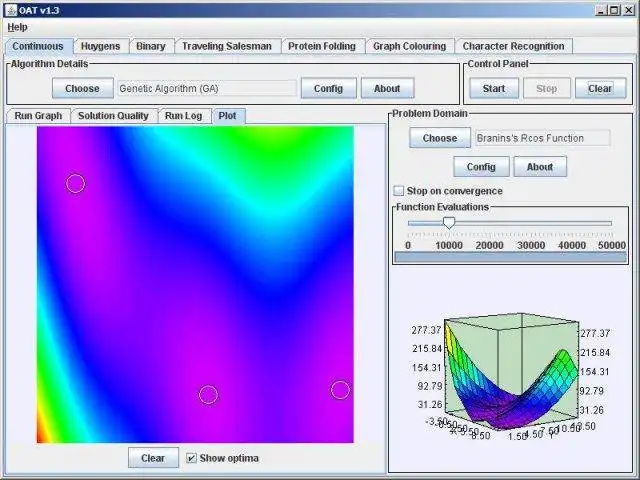Click the bottom-right optimum circle on plot
Image resolution: width=640 pixels, height=480 pixels.
click(x=340, y=390)
